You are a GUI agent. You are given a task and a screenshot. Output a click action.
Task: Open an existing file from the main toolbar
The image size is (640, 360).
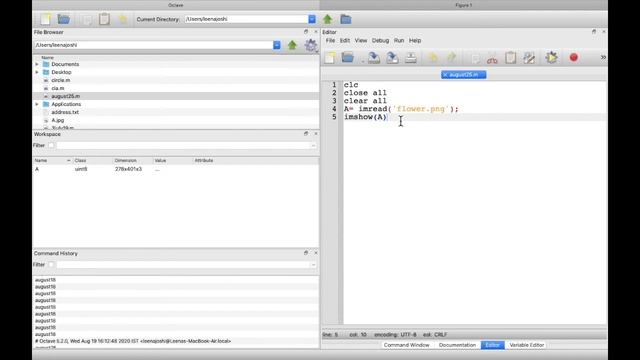pyautogui.click(x=64, y=19)
